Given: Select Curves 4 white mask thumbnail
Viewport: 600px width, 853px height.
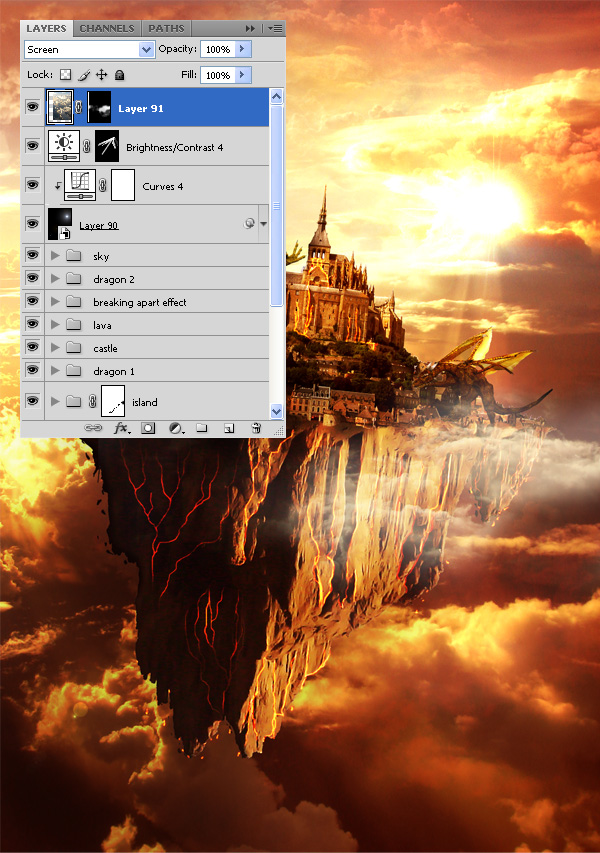Looking at the screenshot, I should [123, 185].
